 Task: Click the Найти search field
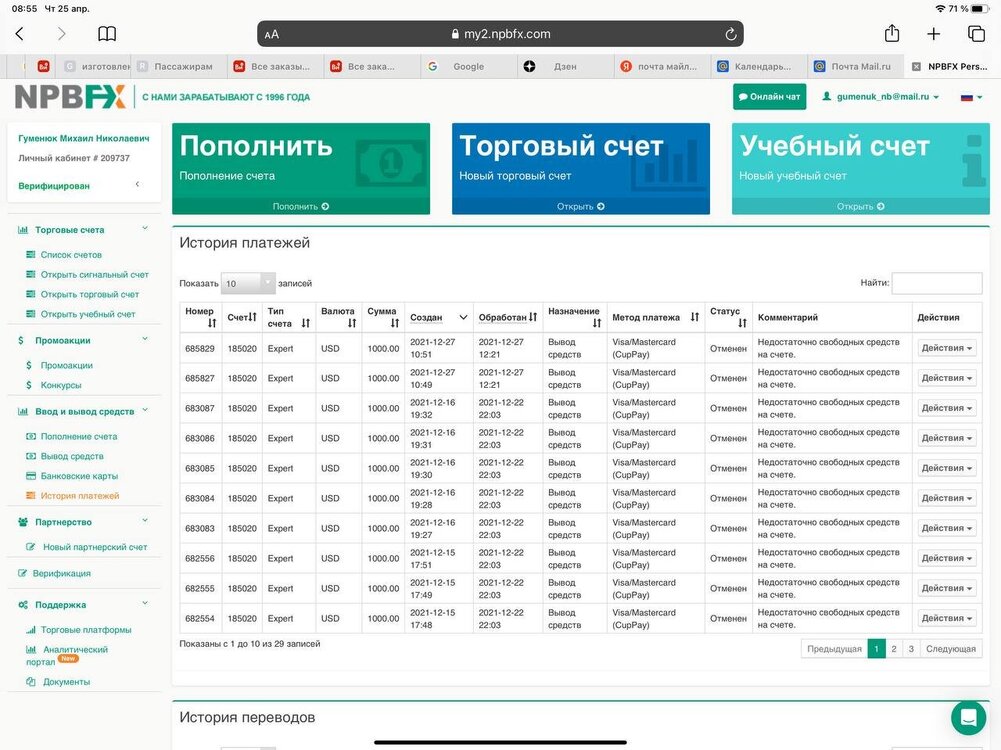pos(937,283)
